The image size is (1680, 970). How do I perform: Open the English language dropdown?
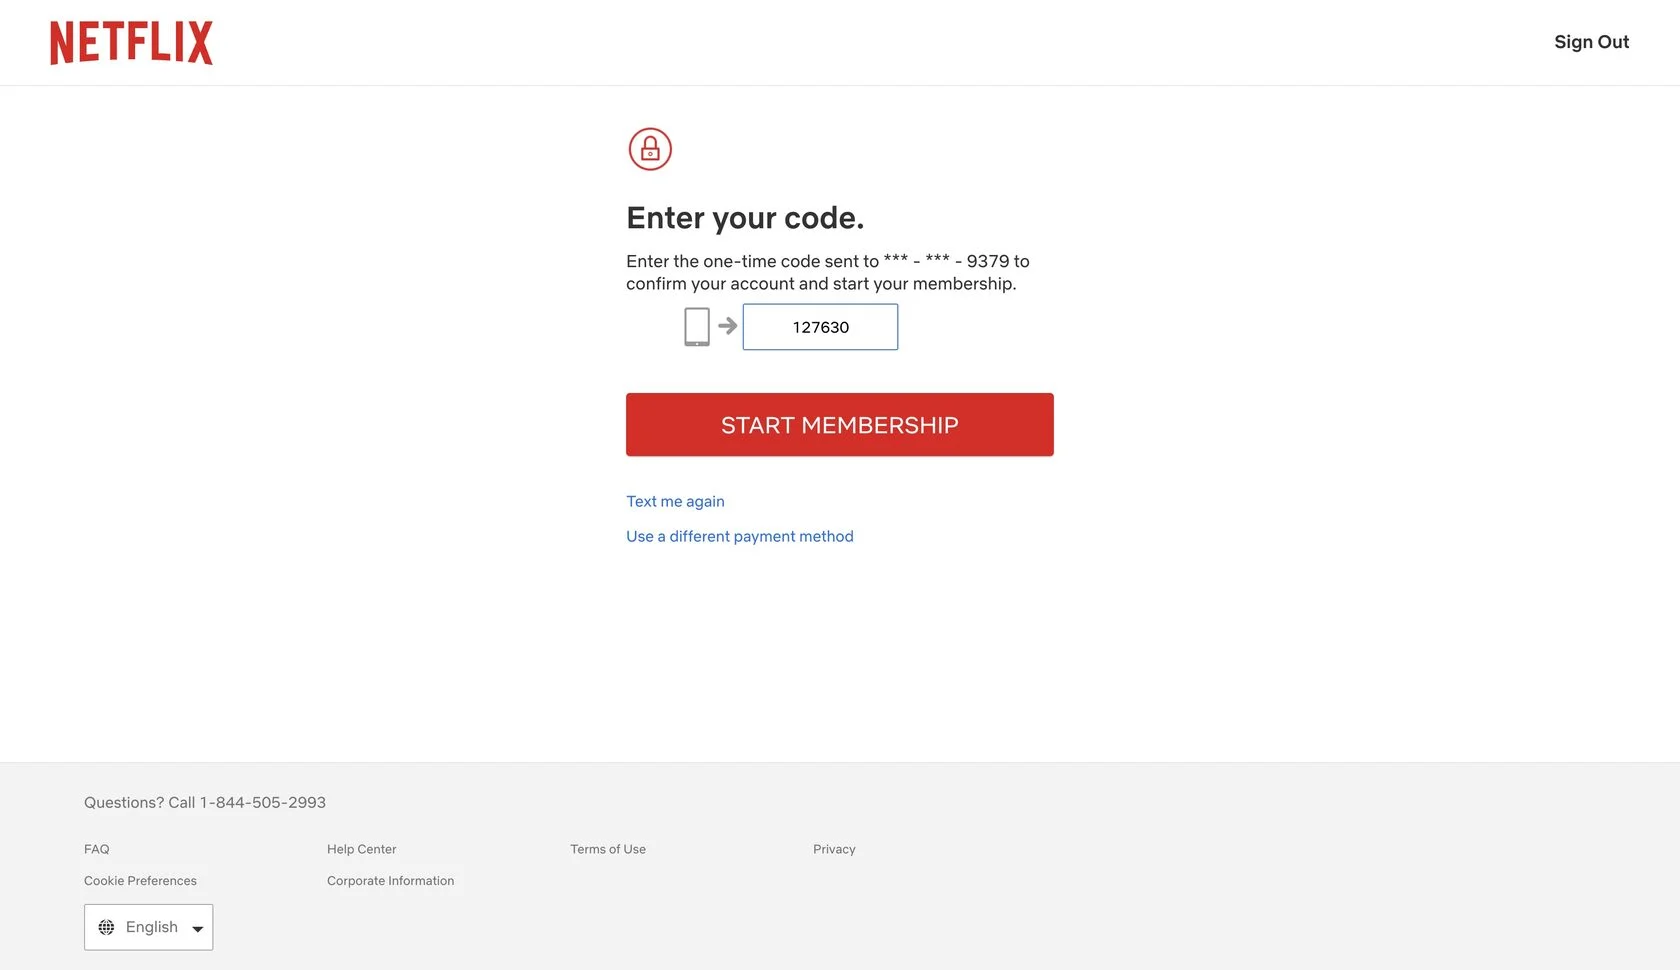pos(149,927)
